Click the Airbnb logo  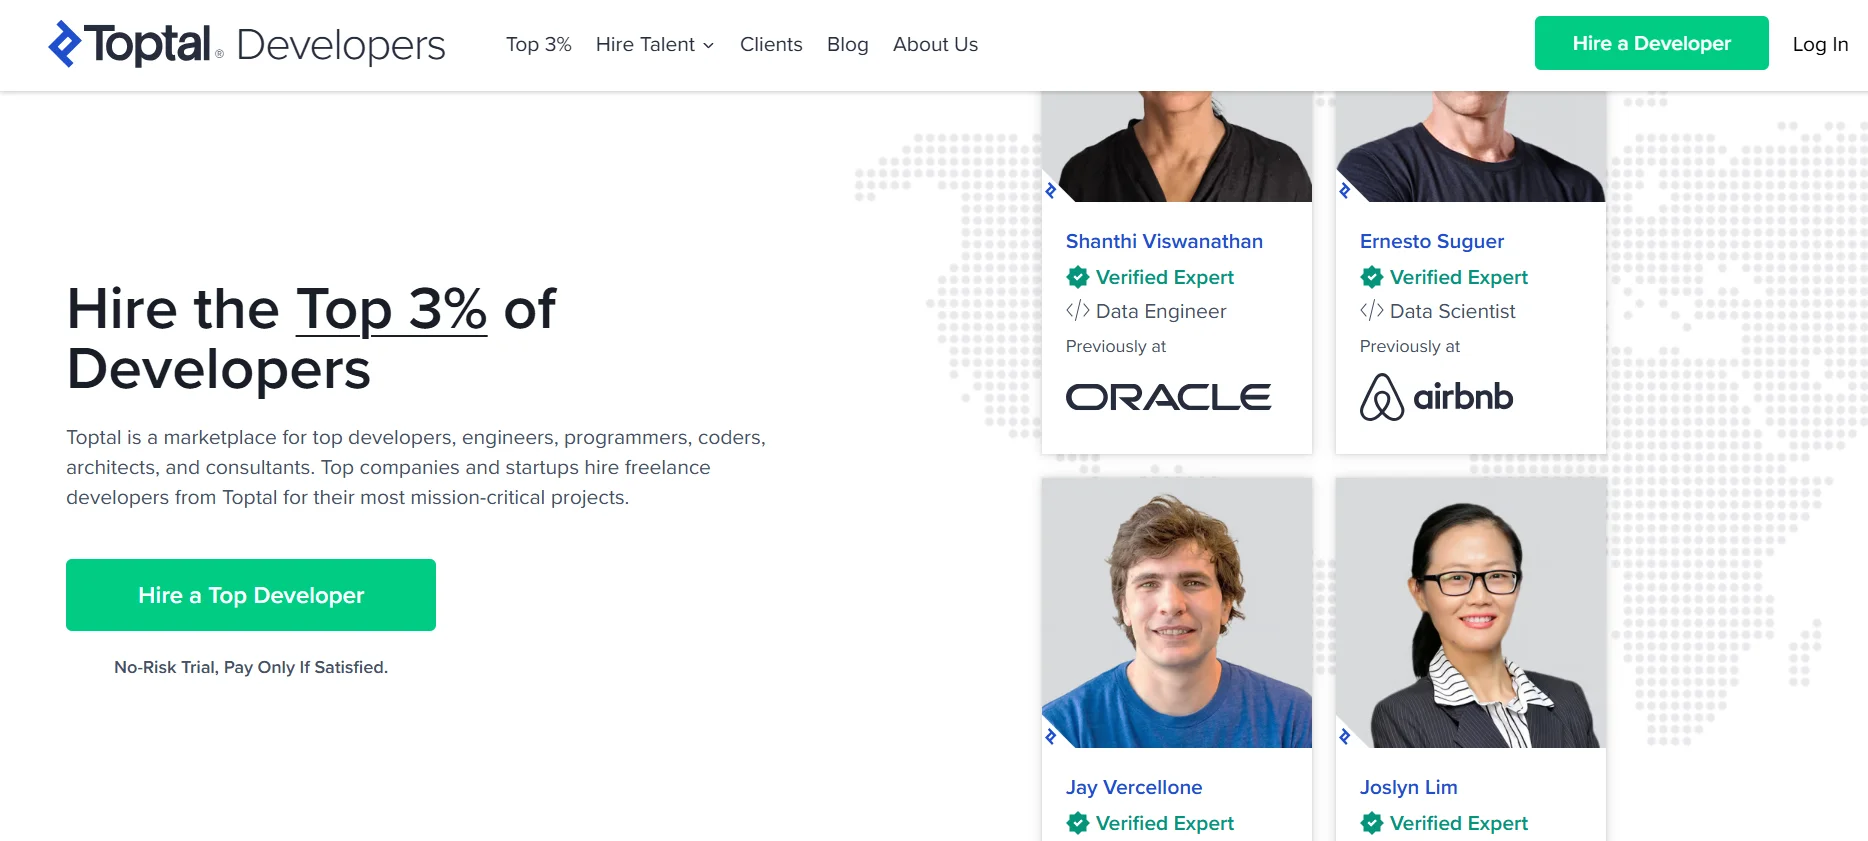point(1436,397)
